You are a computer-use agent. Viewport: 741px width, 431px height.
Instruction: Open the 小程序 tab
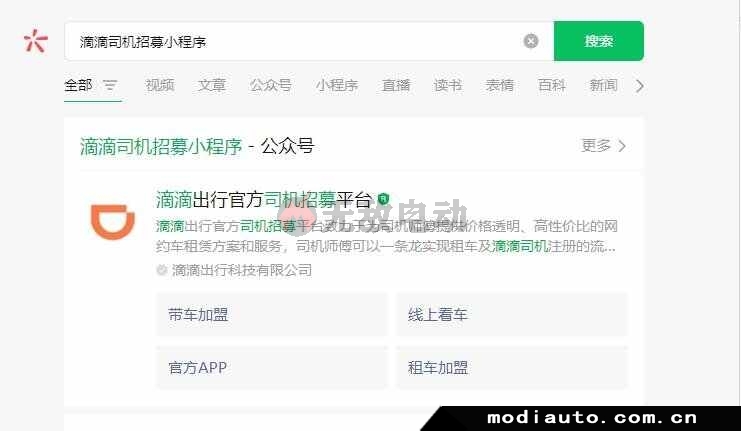(x=337, y=86)
